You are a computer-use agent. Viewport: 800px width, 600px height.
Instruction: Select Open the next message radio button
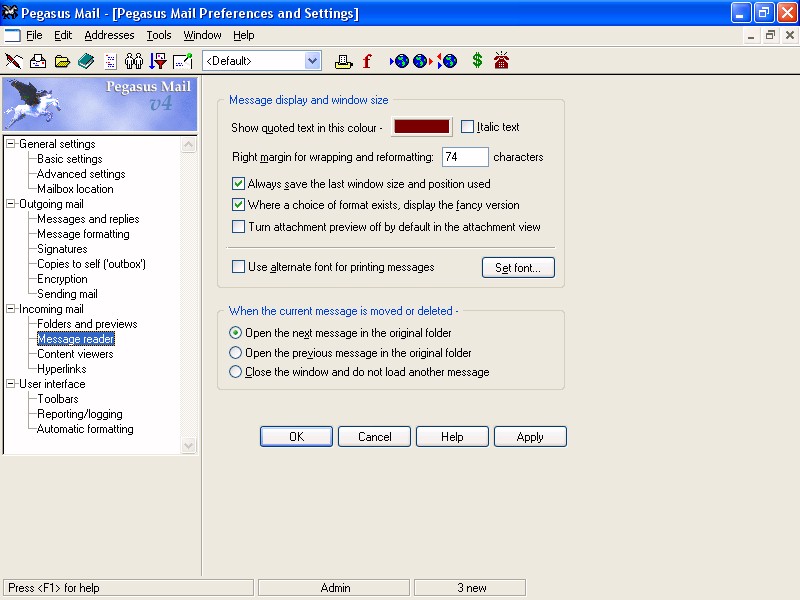(235, 333)
